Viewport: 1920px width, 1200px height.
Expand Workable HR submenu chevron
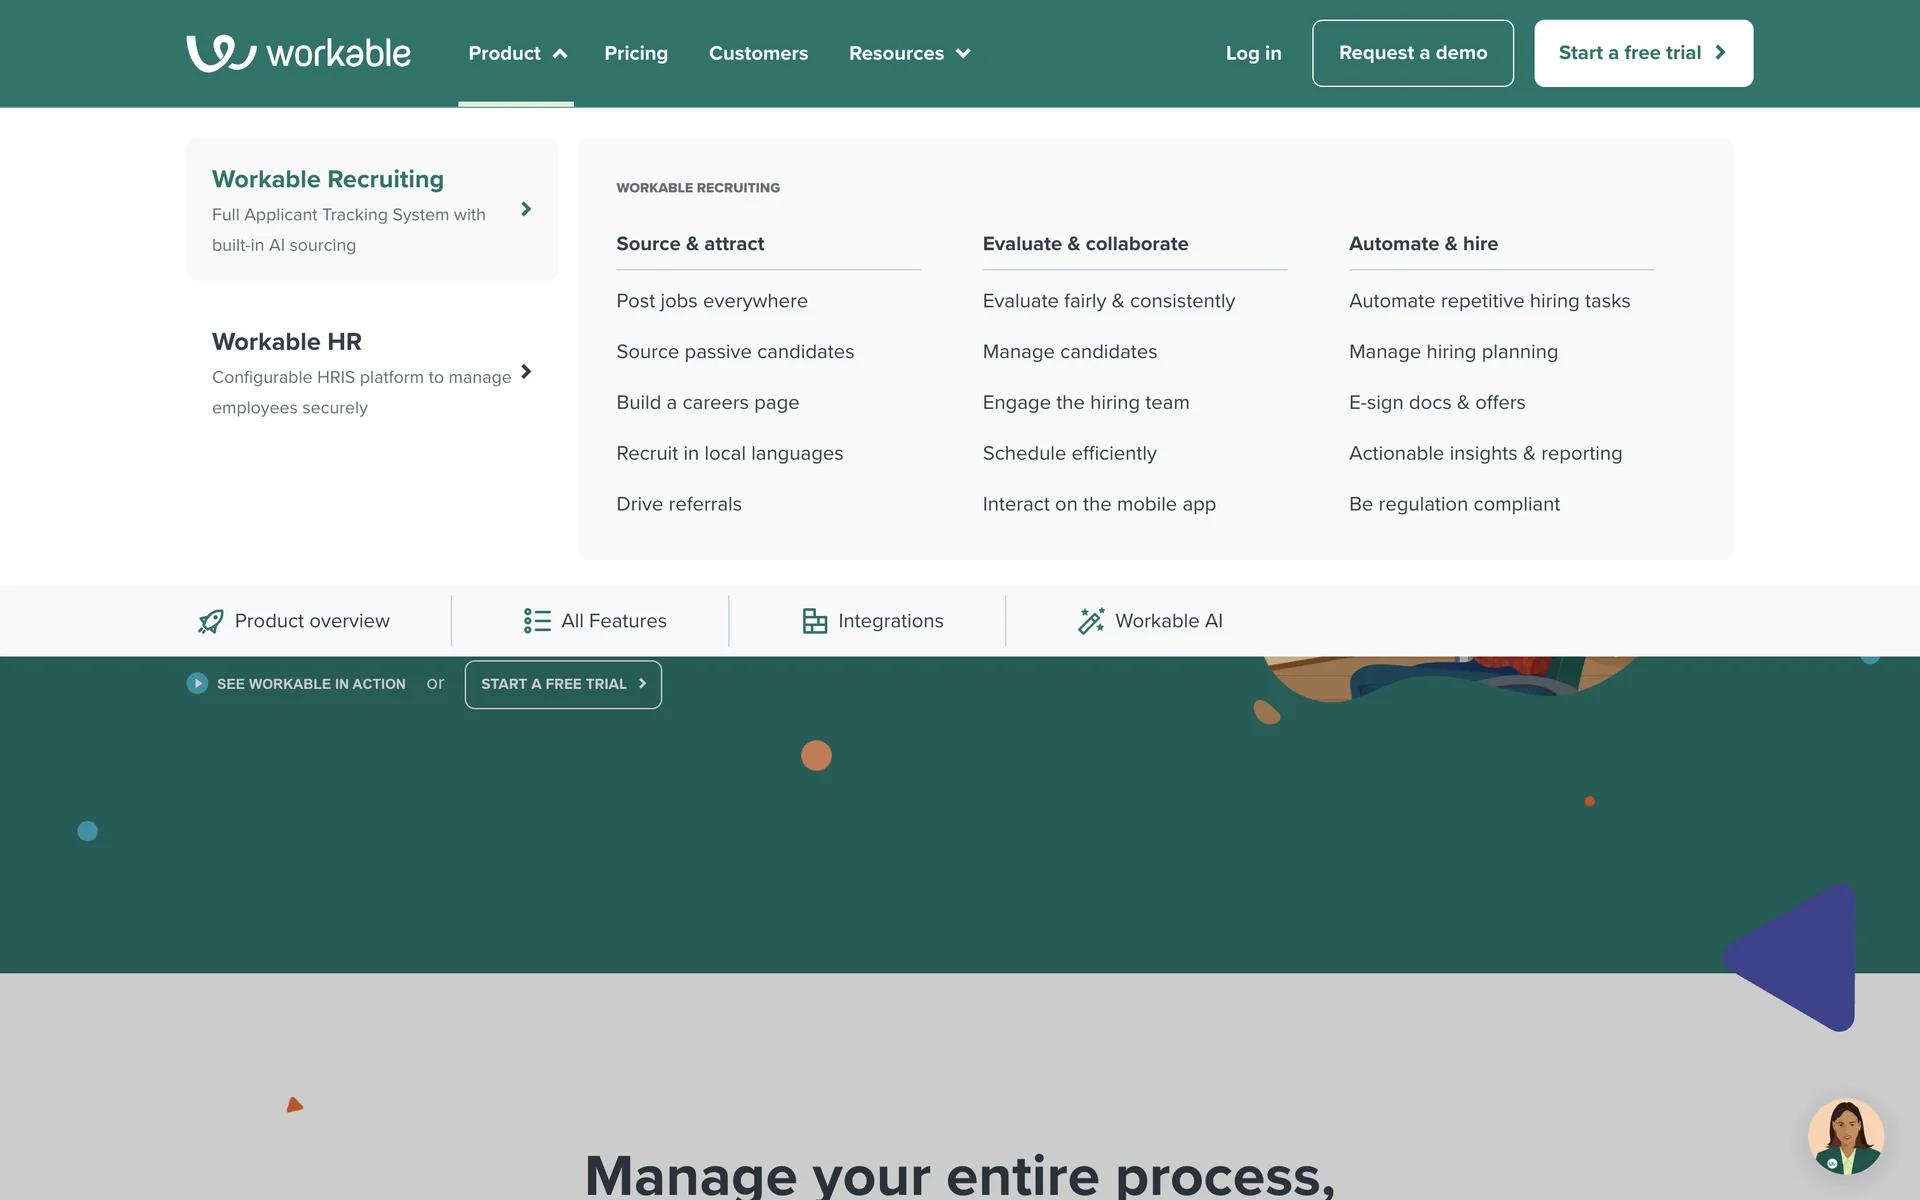(526, 372)
